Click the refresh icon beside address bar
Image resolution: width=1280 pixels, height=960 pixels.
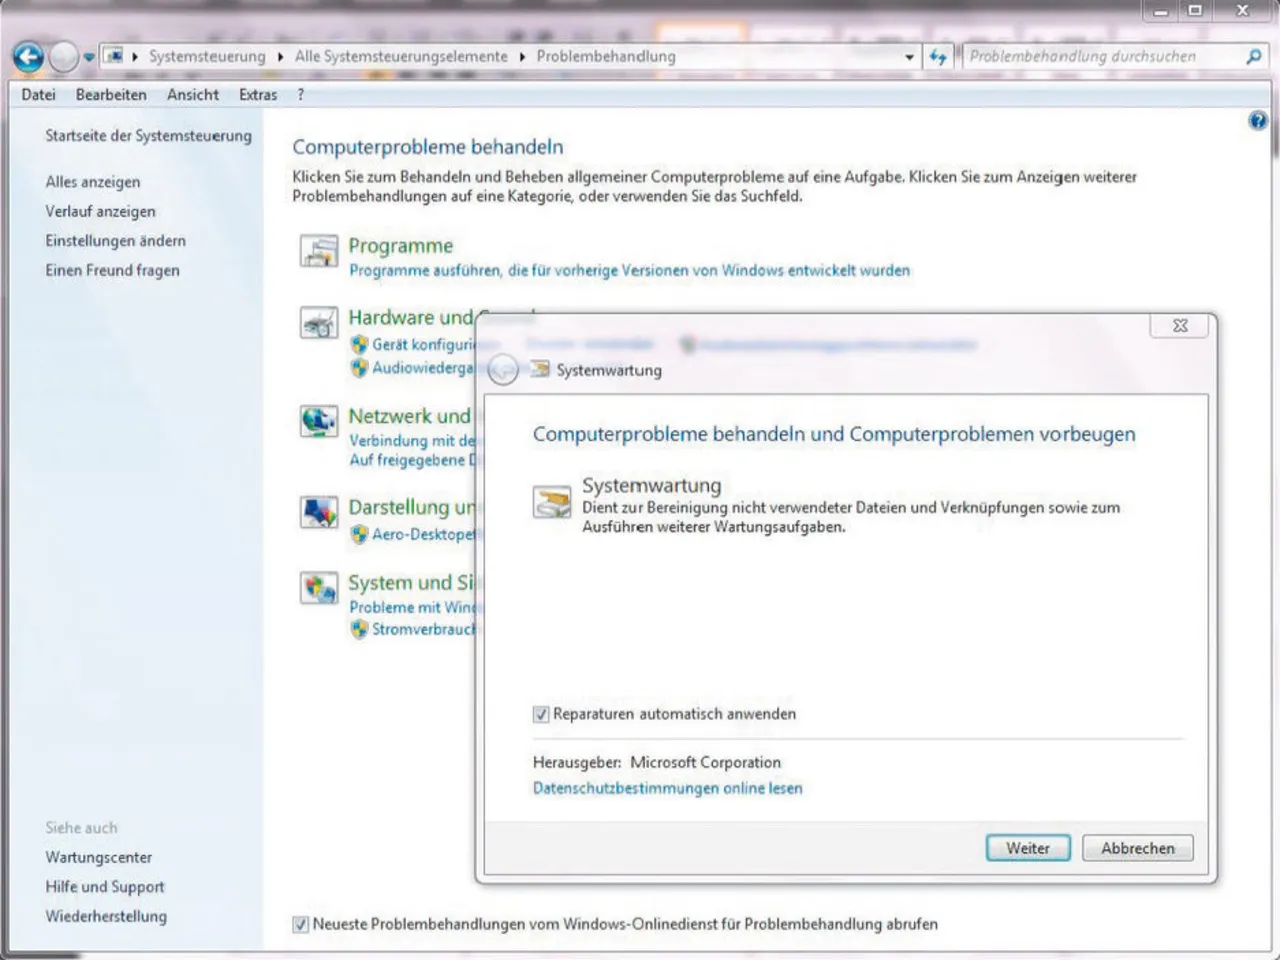(937, 57)
